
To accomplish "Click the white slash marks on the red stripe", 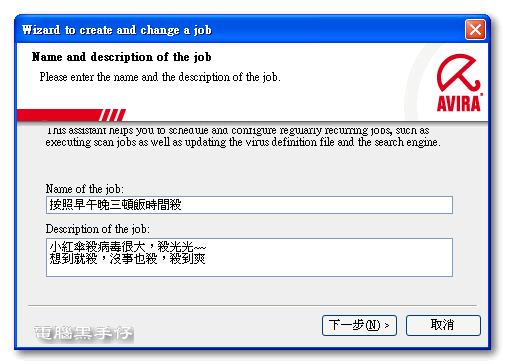I will 113,115.
